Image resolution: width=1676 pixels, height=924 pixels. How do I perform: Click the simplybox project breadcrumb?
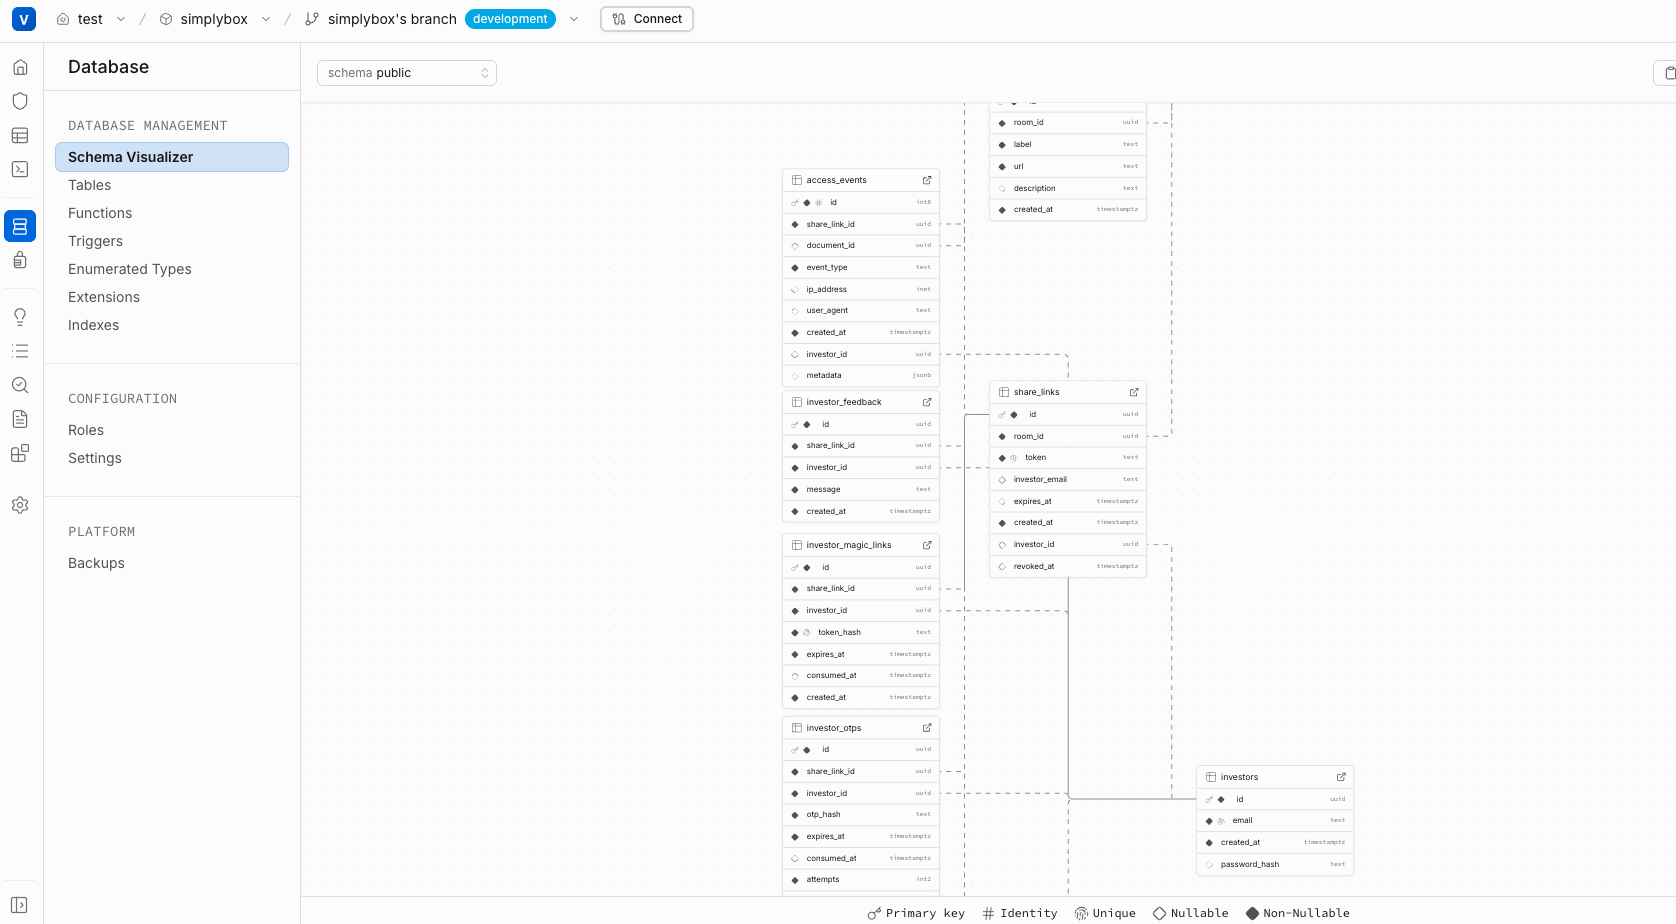(x=204, y=19)
